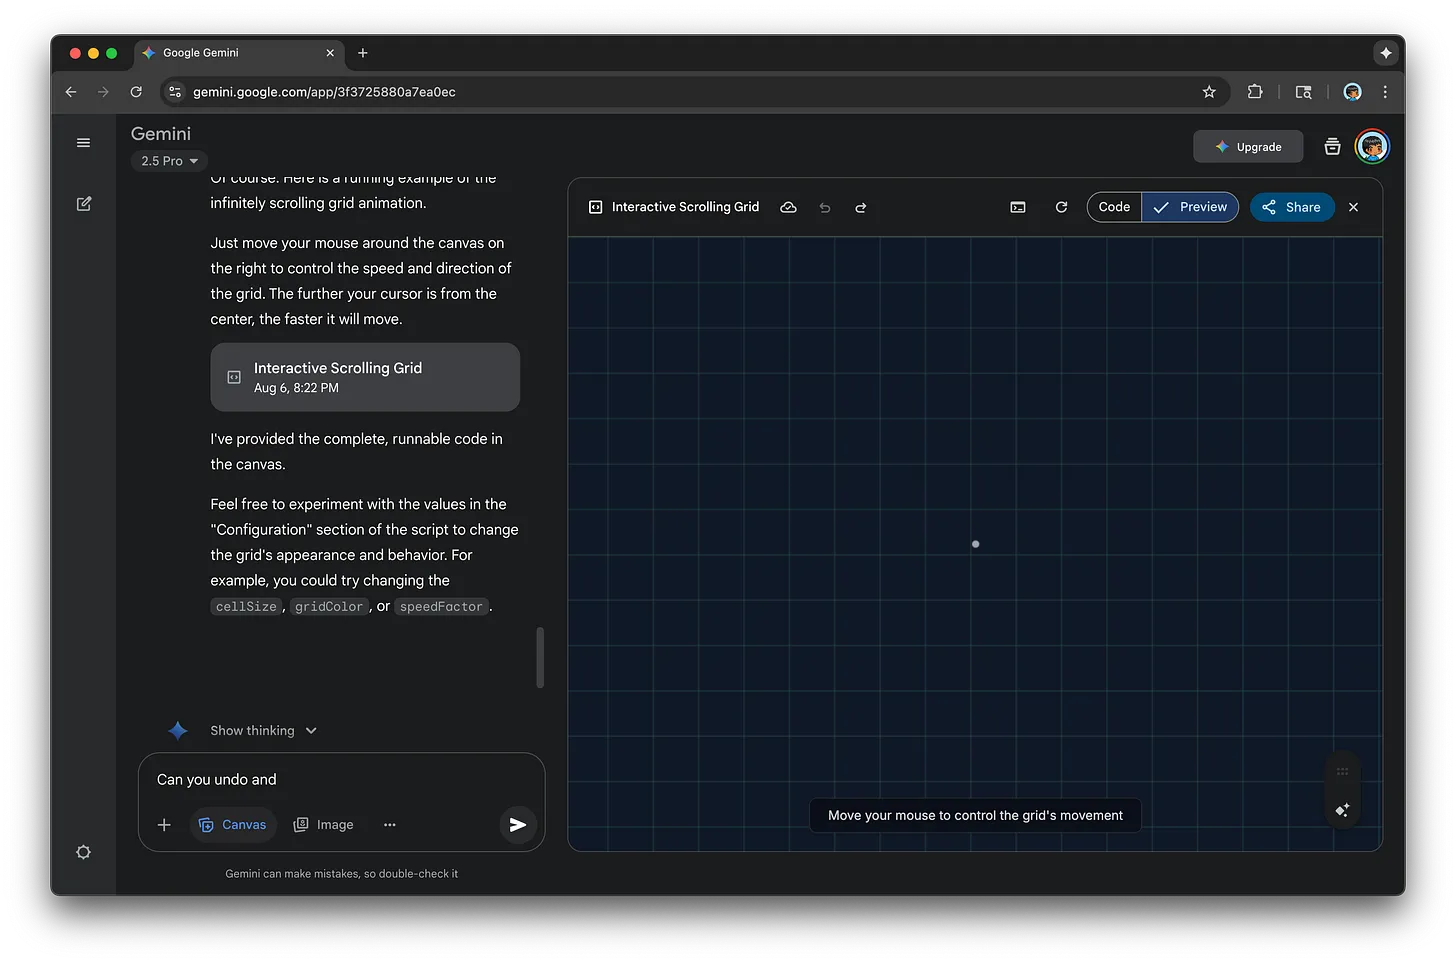Image resolution: width=1456 pixels, height=963 pixels.
Task: Select the Image tool option
Action: (323, 825)
